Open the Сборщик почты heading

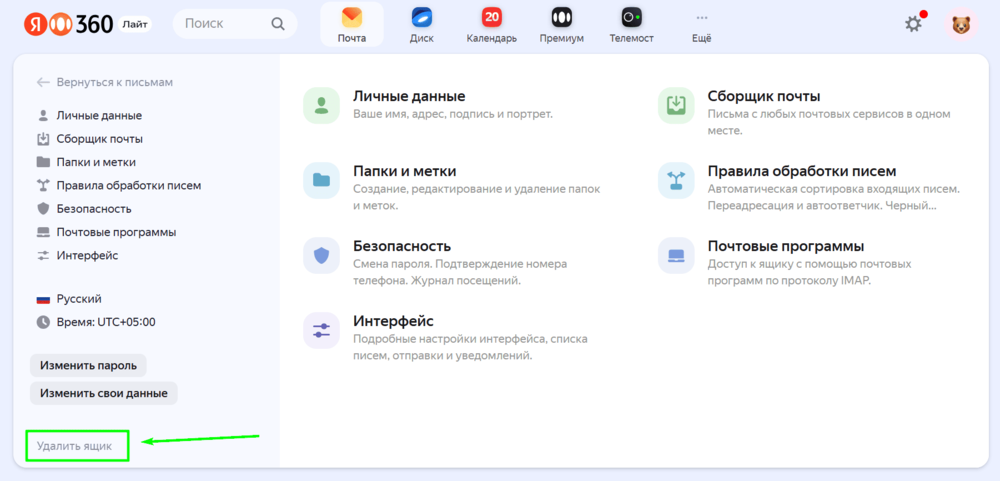[764, 96]
